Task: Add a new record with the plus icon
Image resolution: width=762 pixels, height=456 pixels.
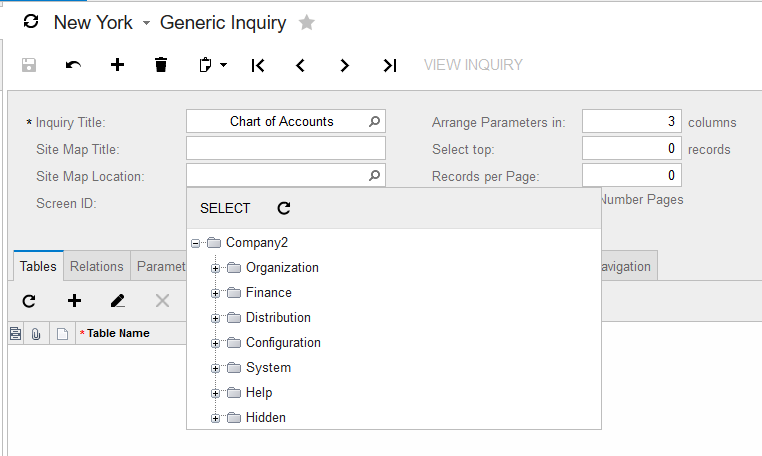Action: point(117,65)
